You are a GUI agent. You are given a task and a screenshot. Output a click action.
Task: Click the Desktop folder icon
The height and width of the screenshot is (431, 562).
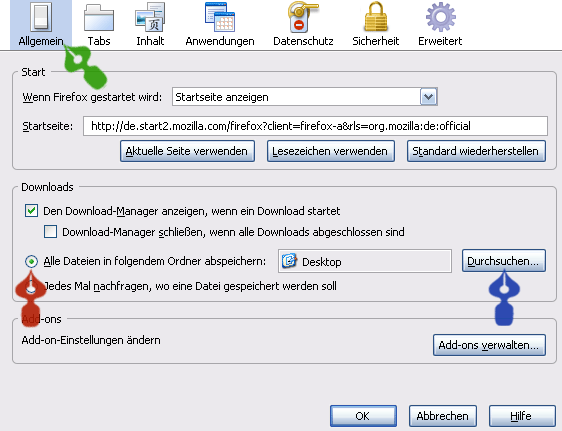(x=289, y=261)
